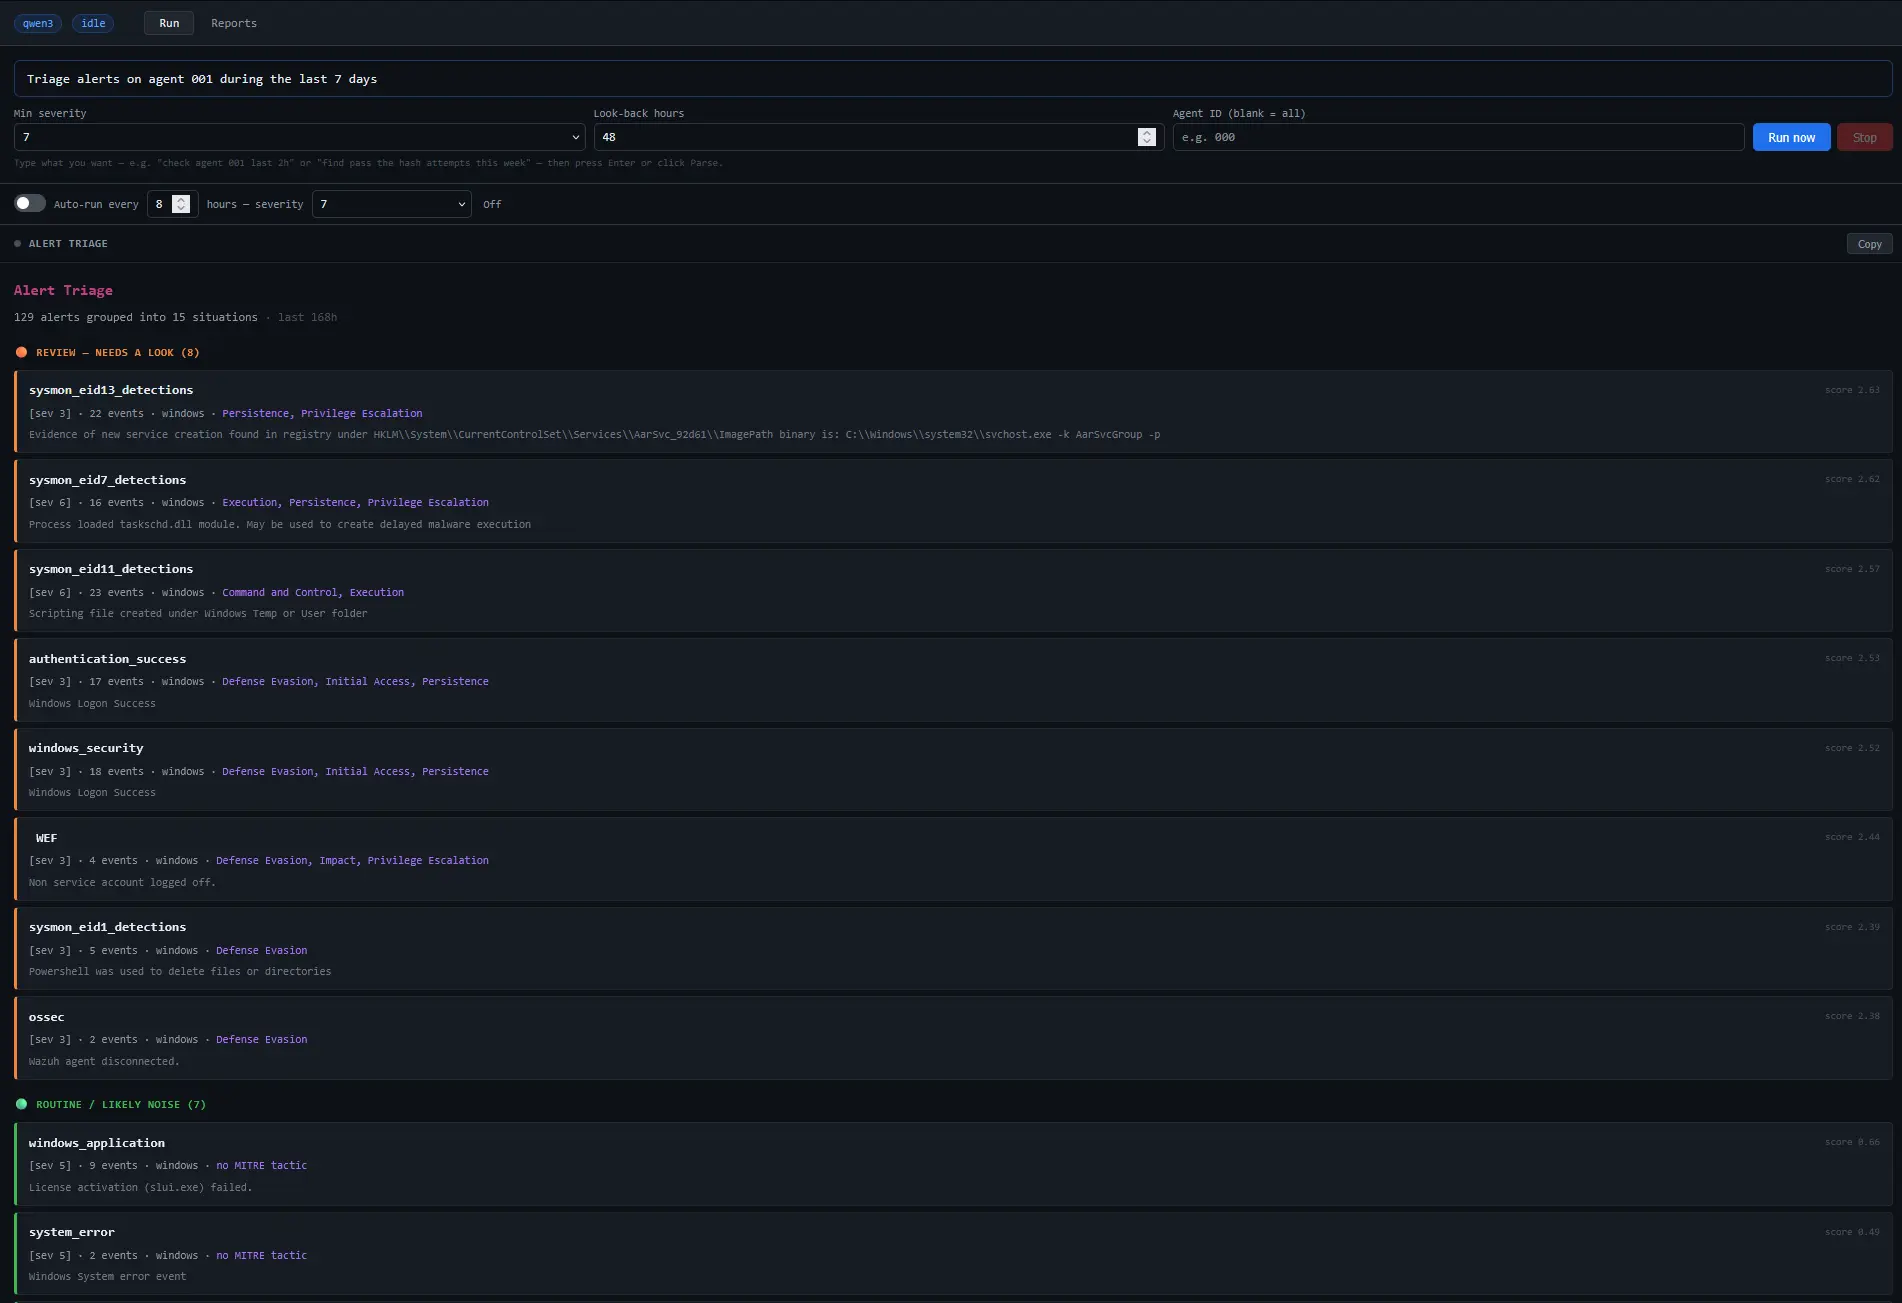
Task: Click the 'off' auto-run status label
Action: pyautogui.click(x=492, y=204)
